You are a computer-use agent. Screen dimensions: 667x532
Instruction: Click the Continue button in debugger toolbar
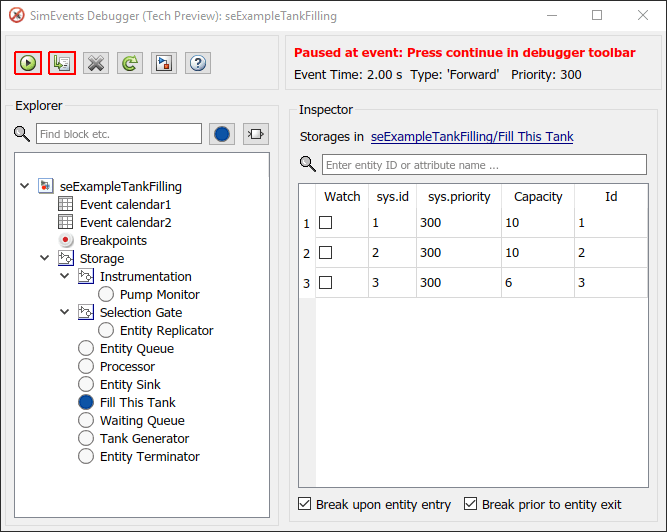28,63
